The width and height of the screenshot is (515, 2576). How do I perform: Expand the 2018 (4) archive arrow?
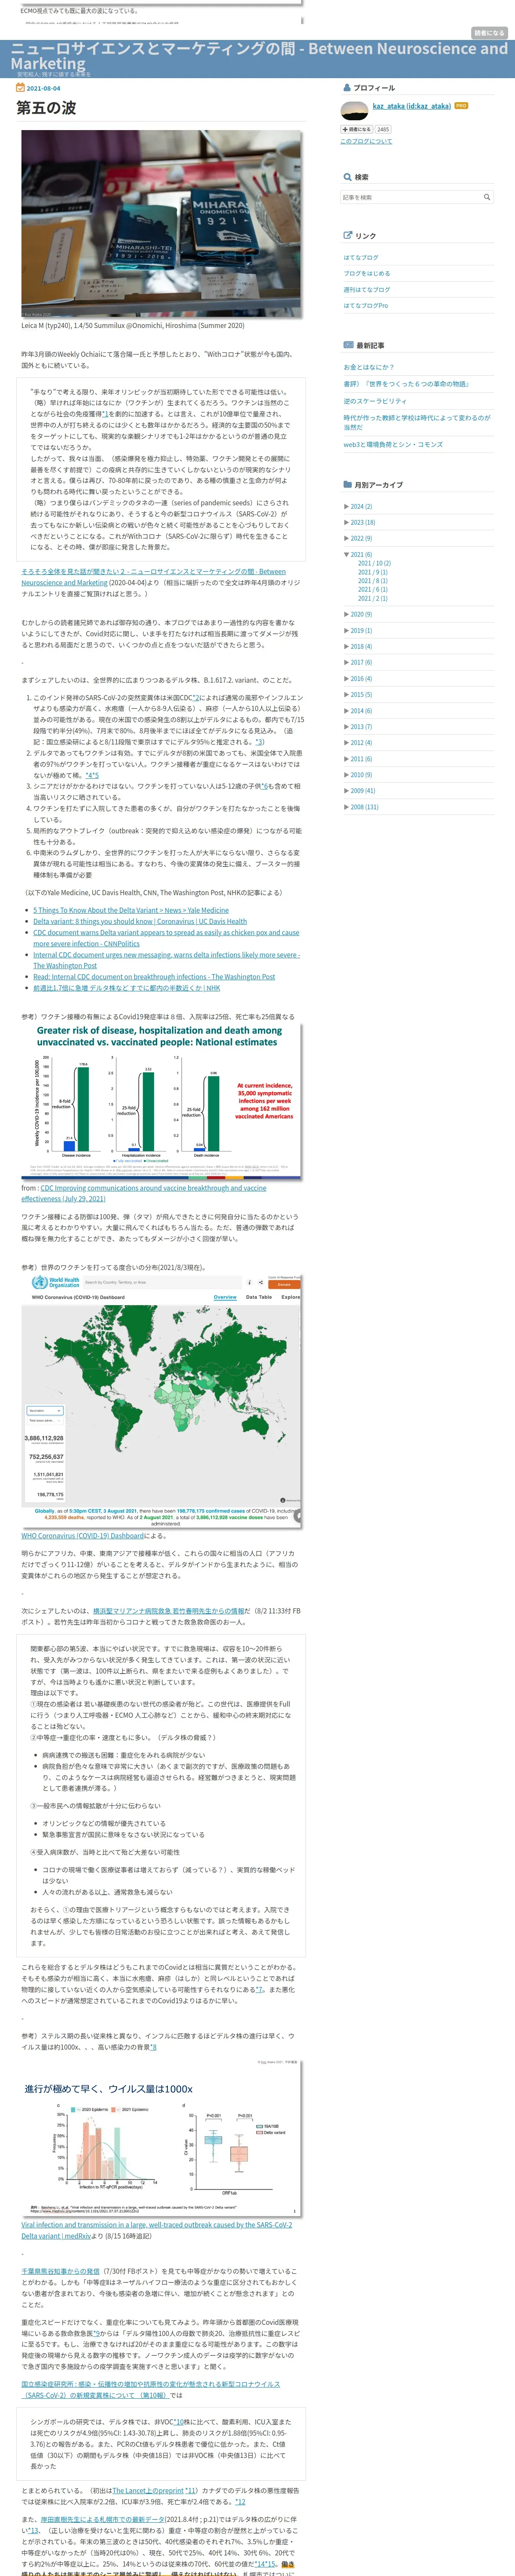[x=347, y=646]
